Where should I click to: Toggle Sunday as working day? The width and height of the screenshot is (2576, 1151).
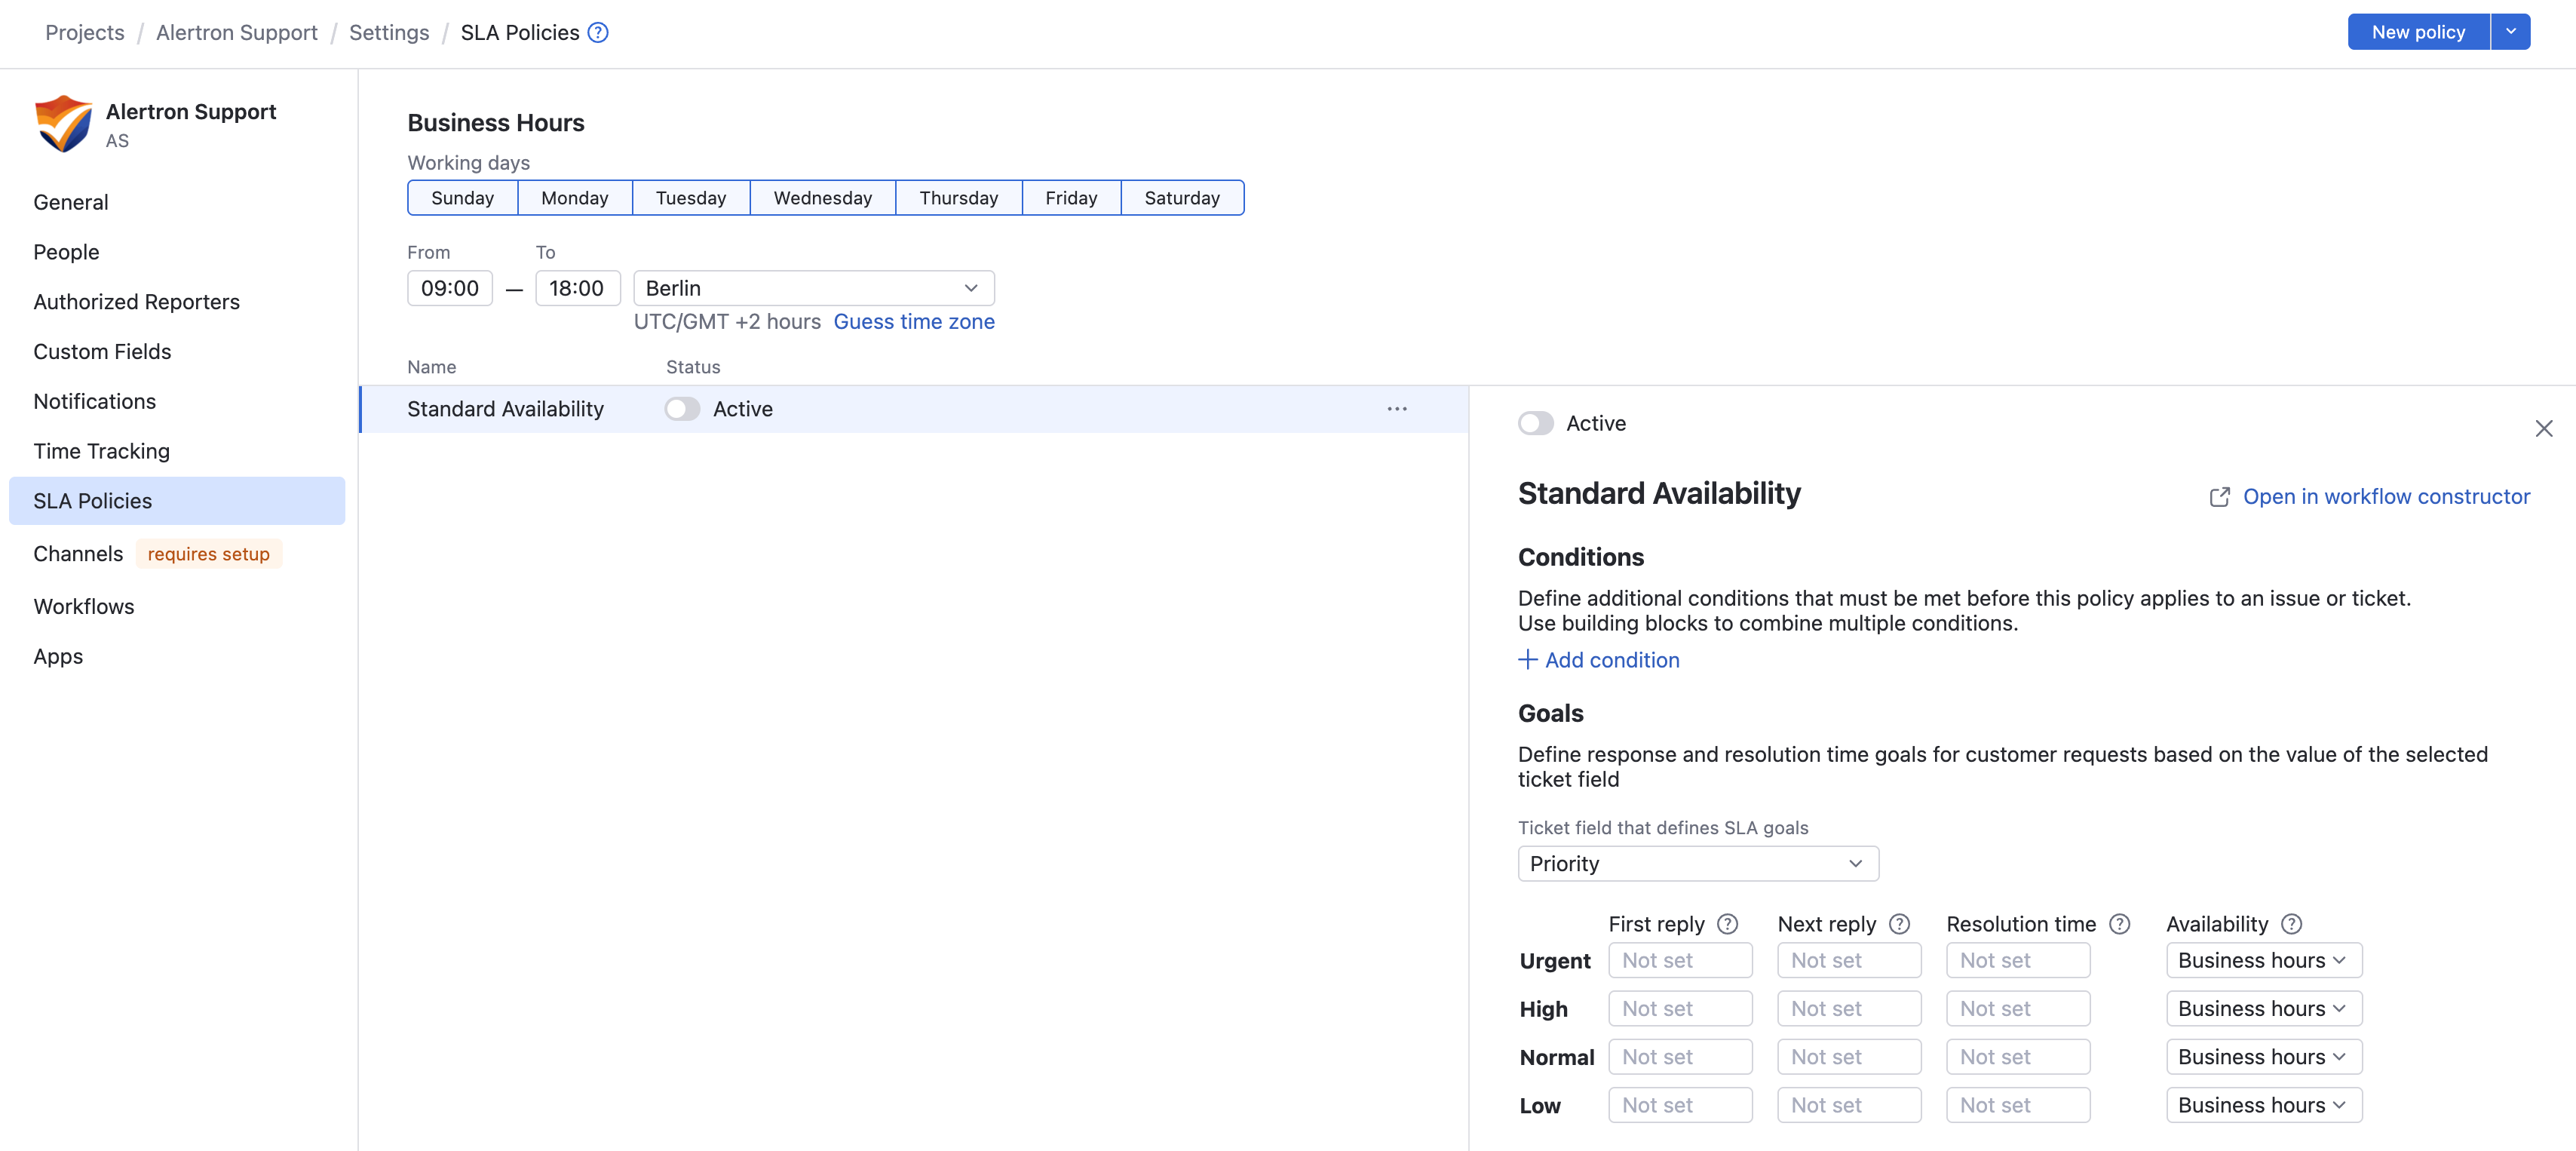pyautogui.click(x=462, y=198)
